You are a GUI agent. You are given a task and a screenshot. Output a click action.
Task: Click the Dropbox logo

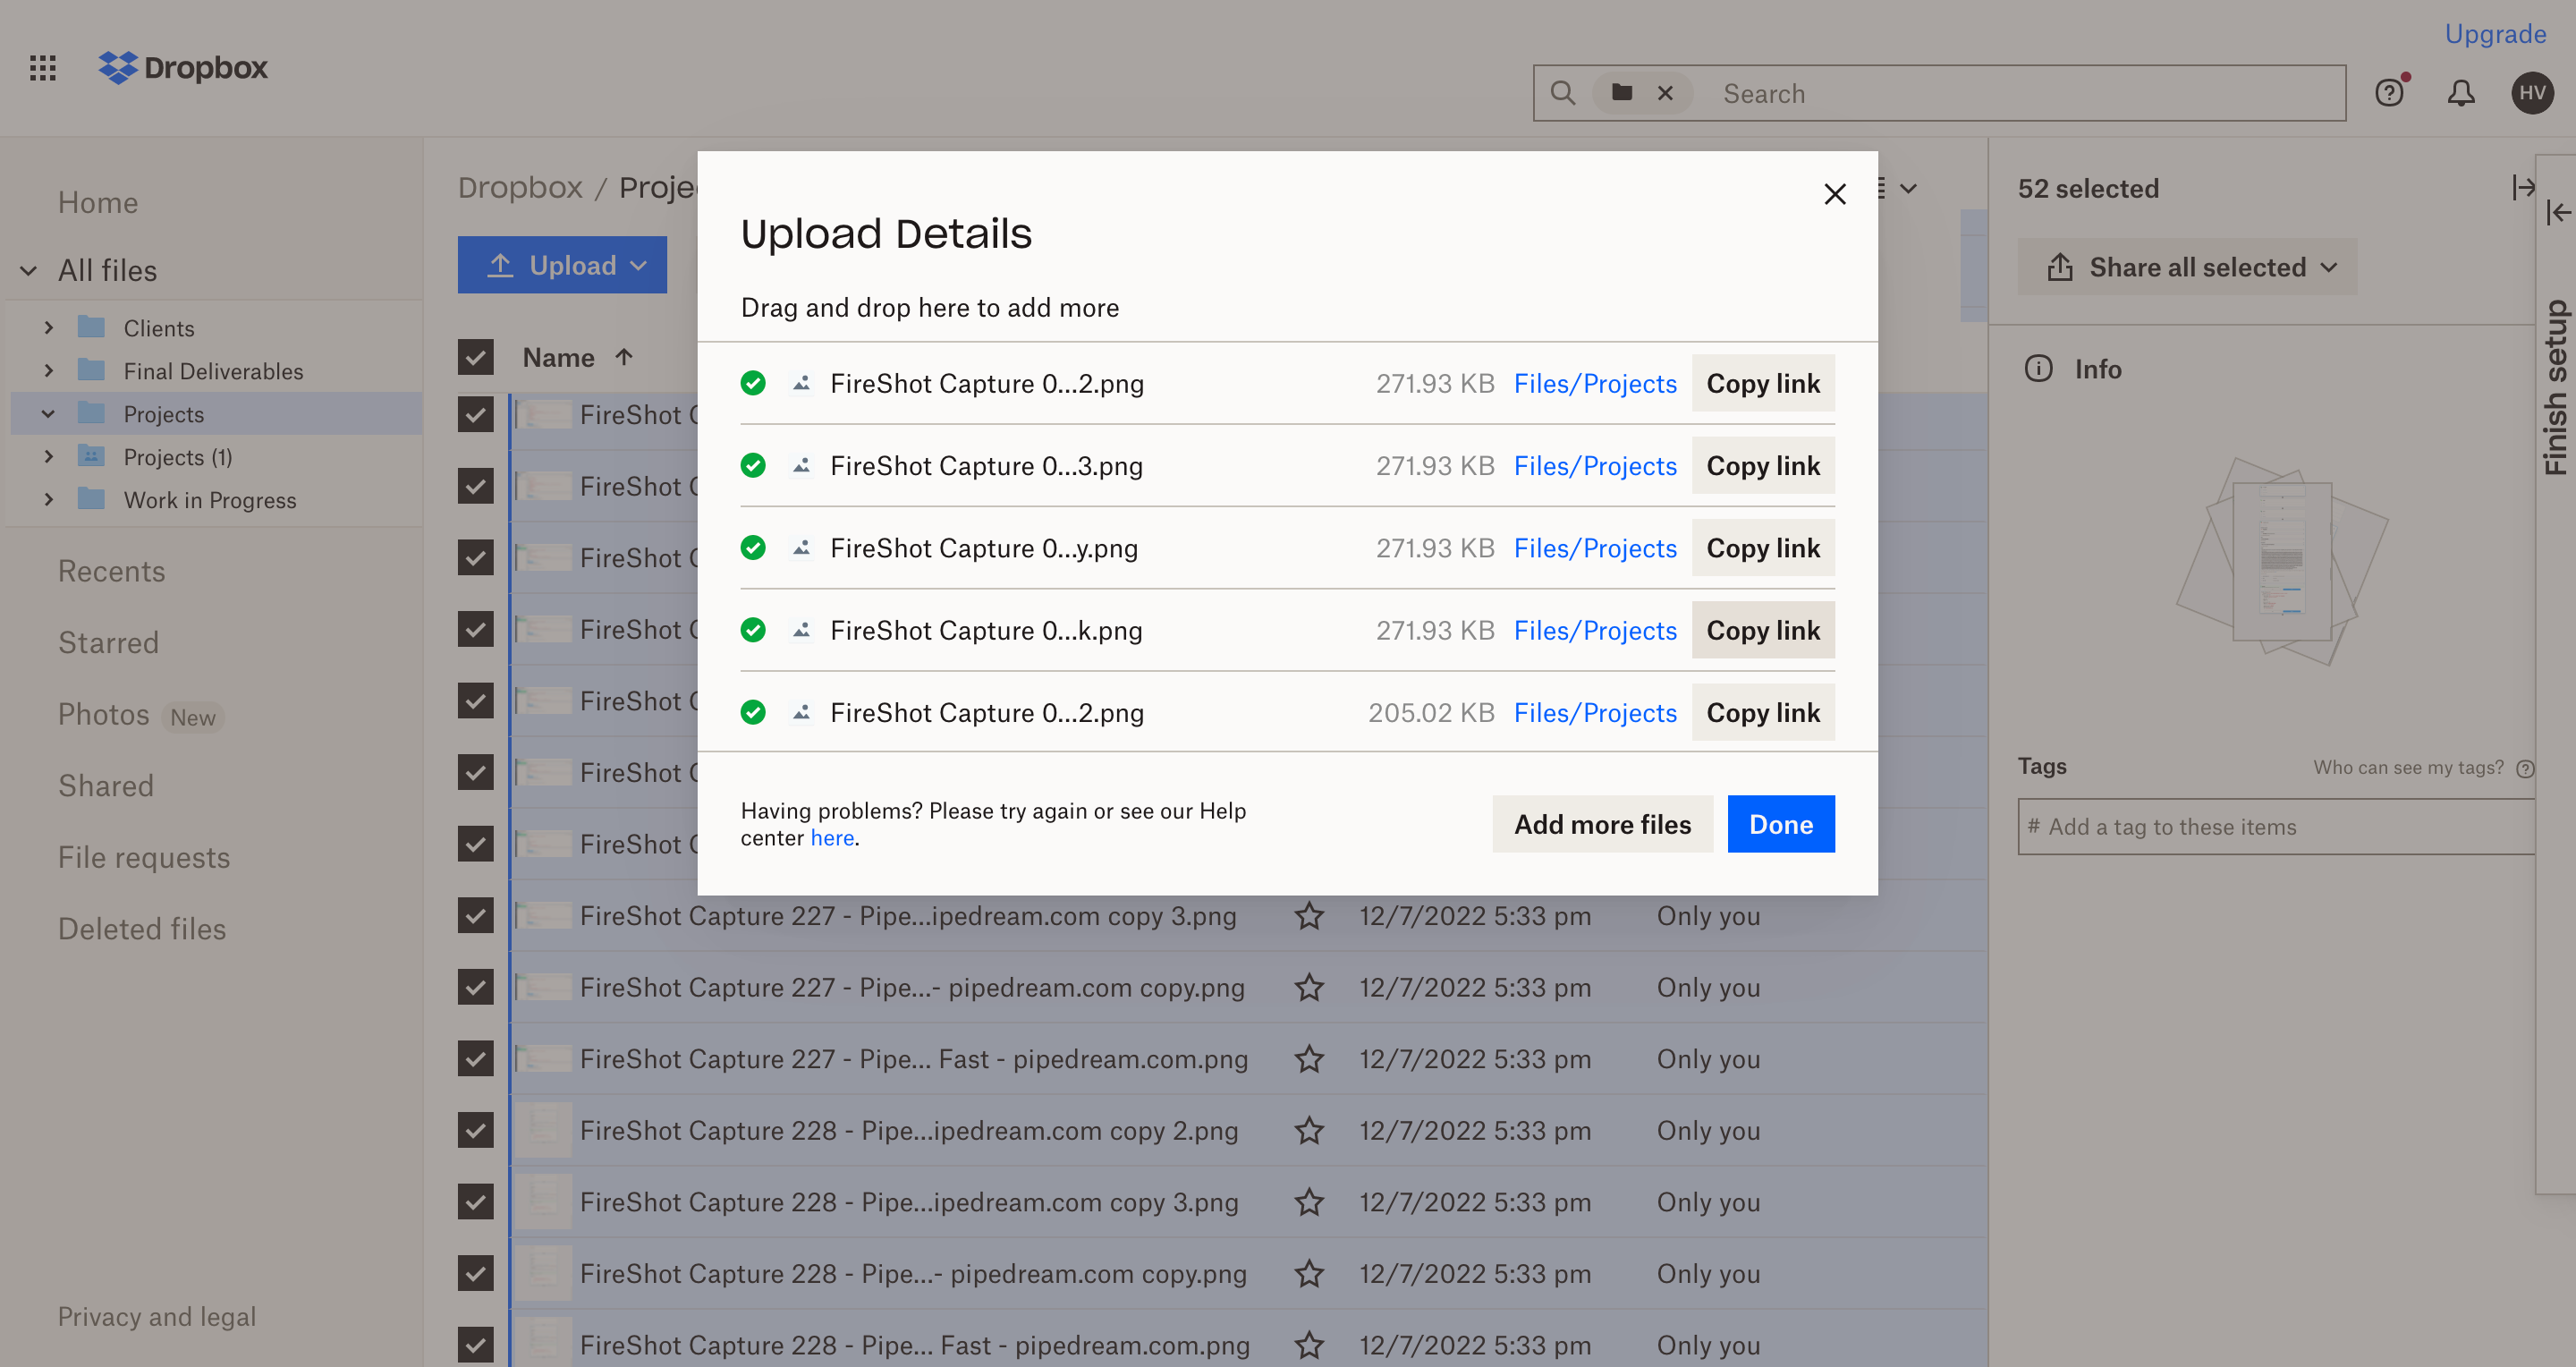click(x=183, y=67)
